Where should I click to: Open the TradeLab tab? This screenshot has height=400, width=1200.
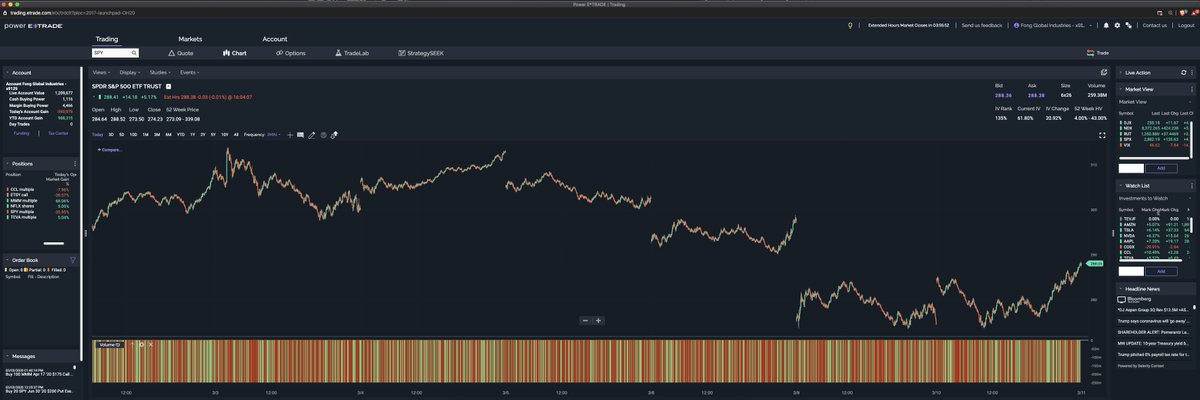(x=352, y=52)
